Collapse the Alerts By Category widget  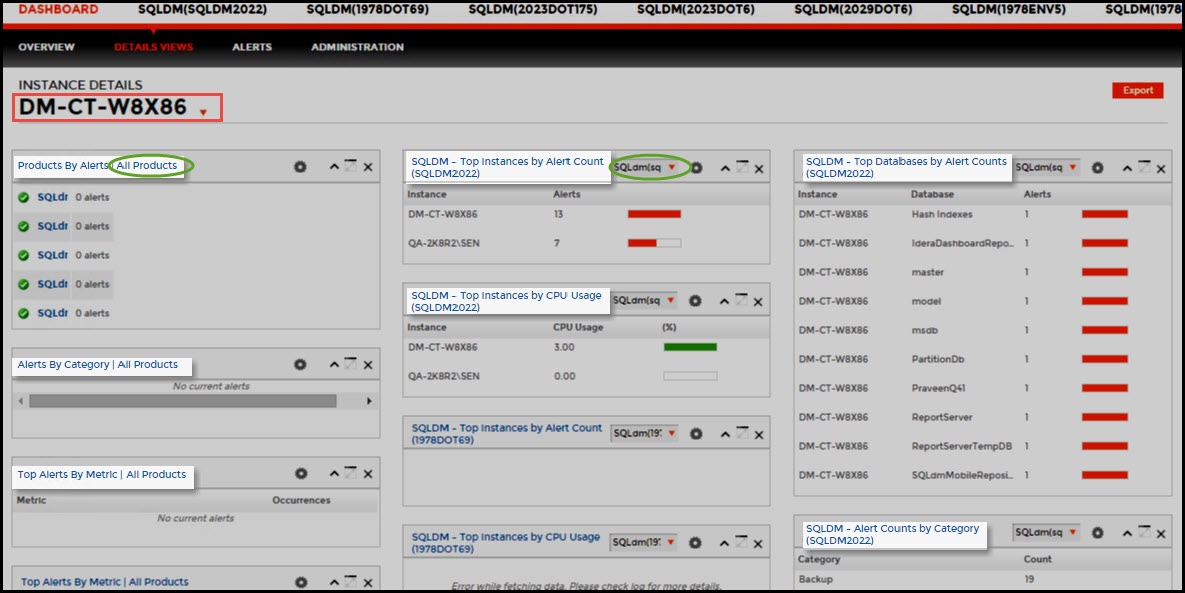(334, 365)
